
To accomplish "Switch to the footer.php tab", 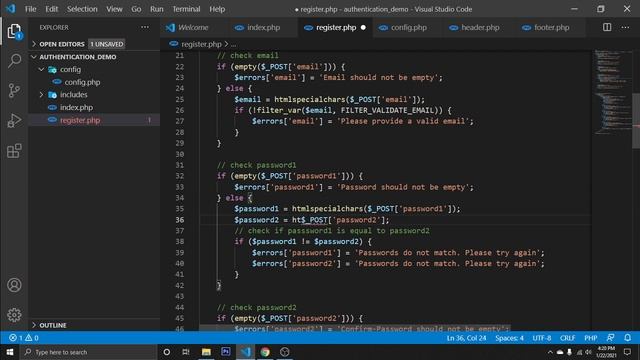I will [x=551, y=27].
